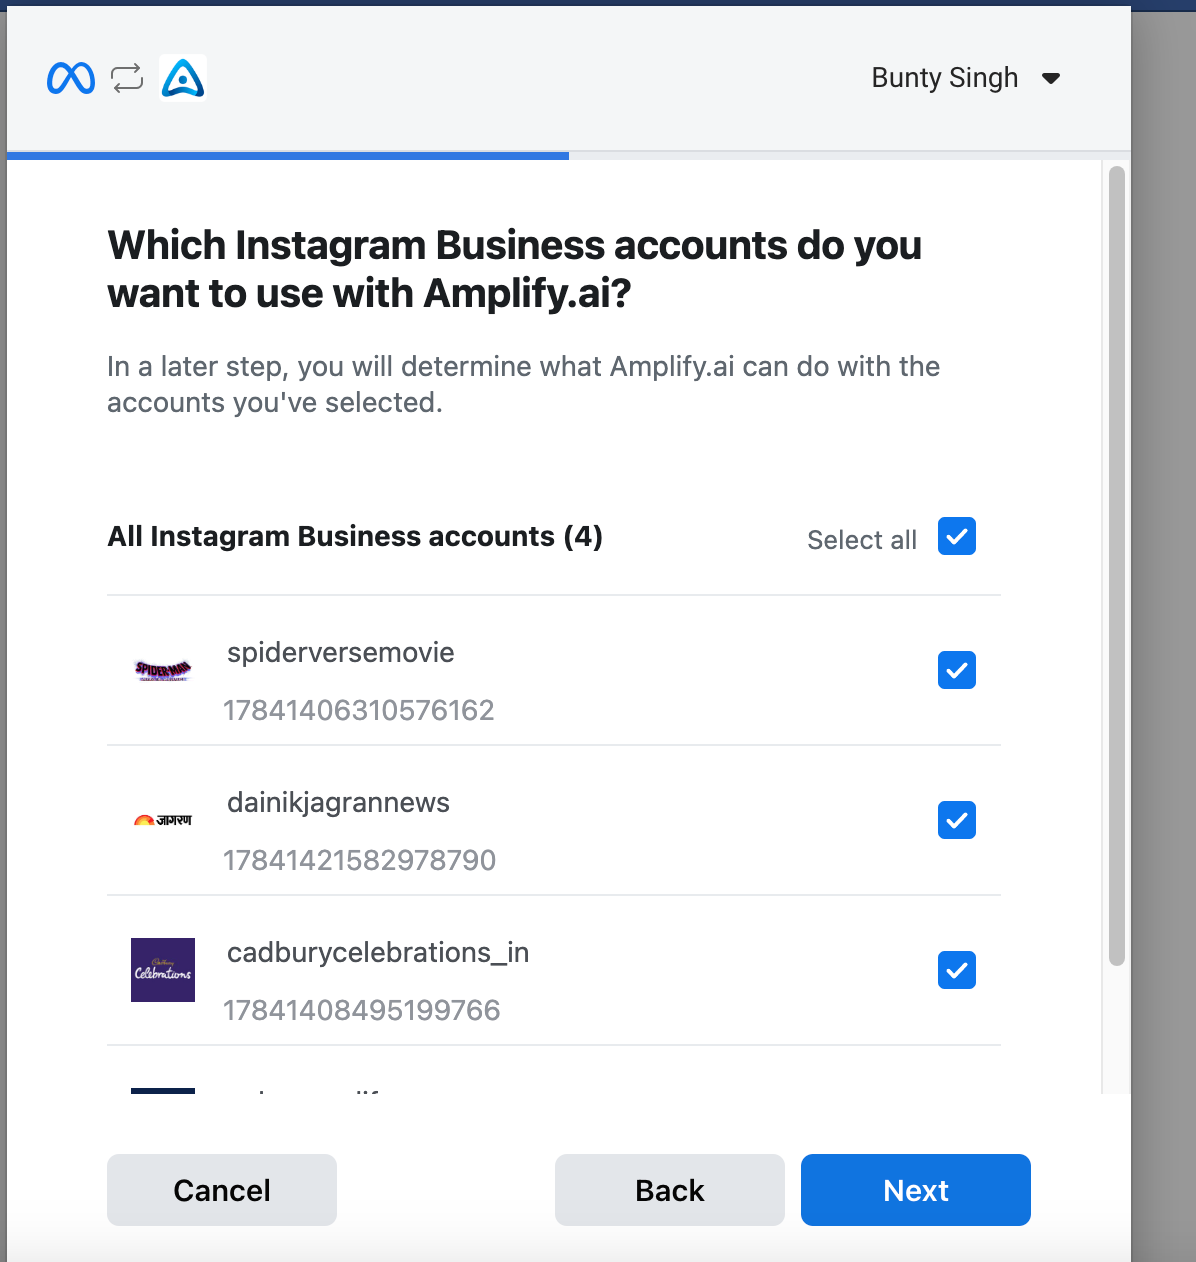The image size is (1196, 1262).
Task: Click the Next button
Action: click(916, 1190)
